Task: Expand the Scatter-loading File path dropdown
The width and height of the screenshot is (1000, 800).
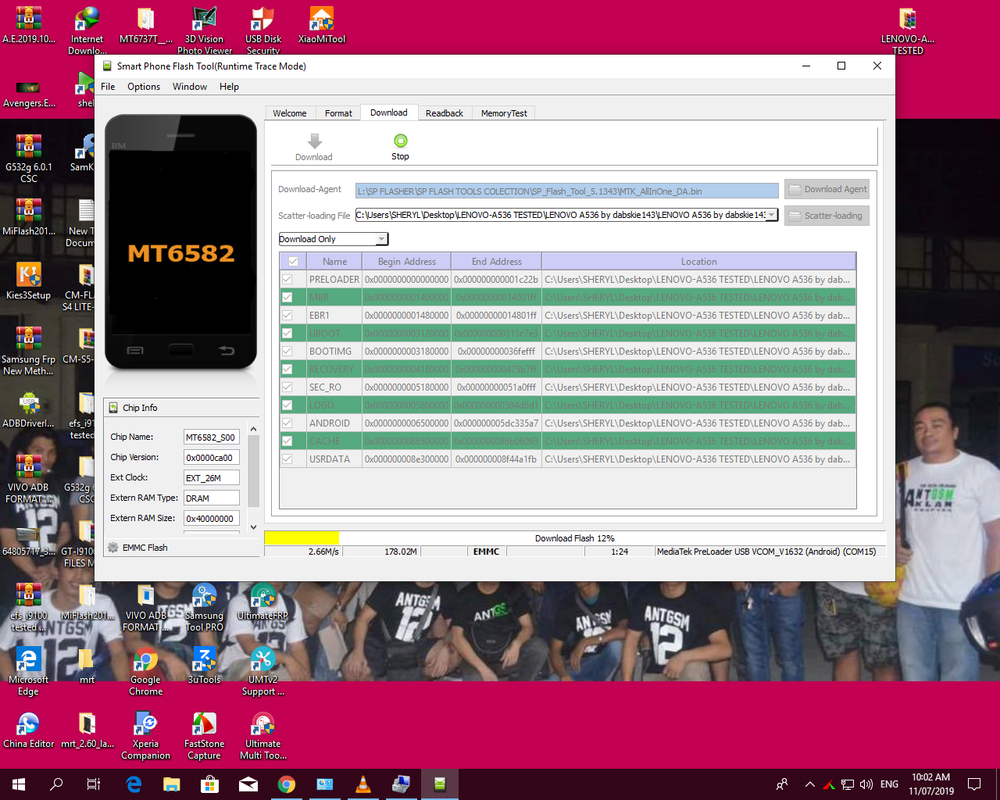Action: 771,215
